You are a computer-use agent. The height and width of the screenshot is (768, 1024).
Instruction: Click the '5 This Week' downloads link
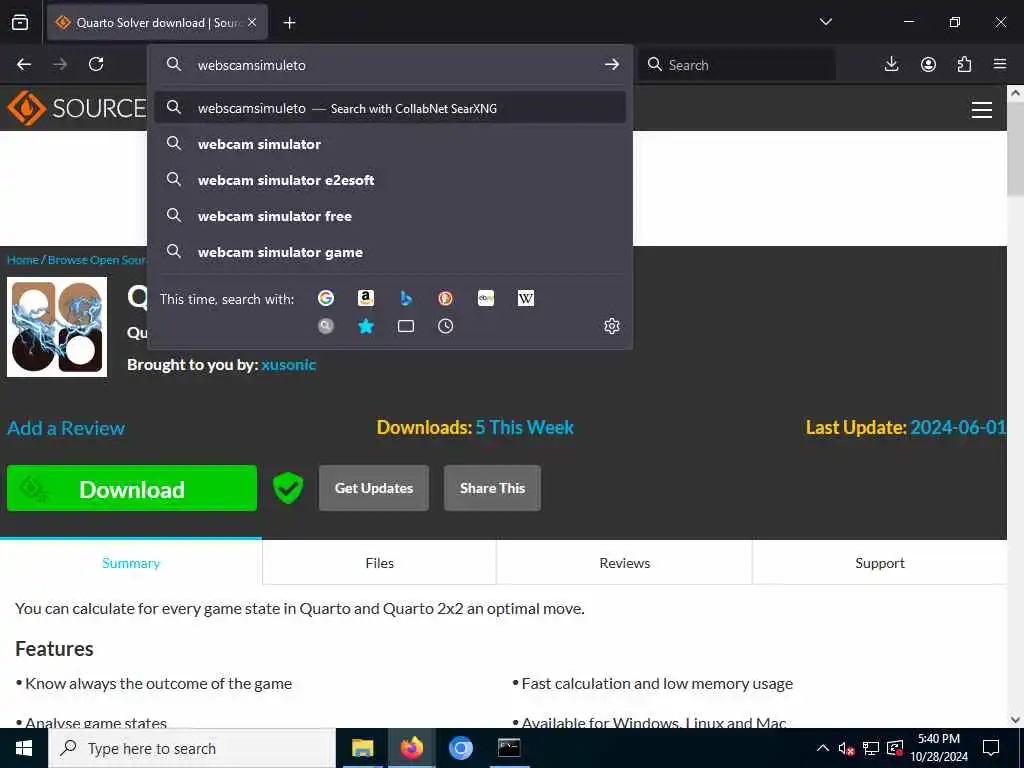click(524, 427)
